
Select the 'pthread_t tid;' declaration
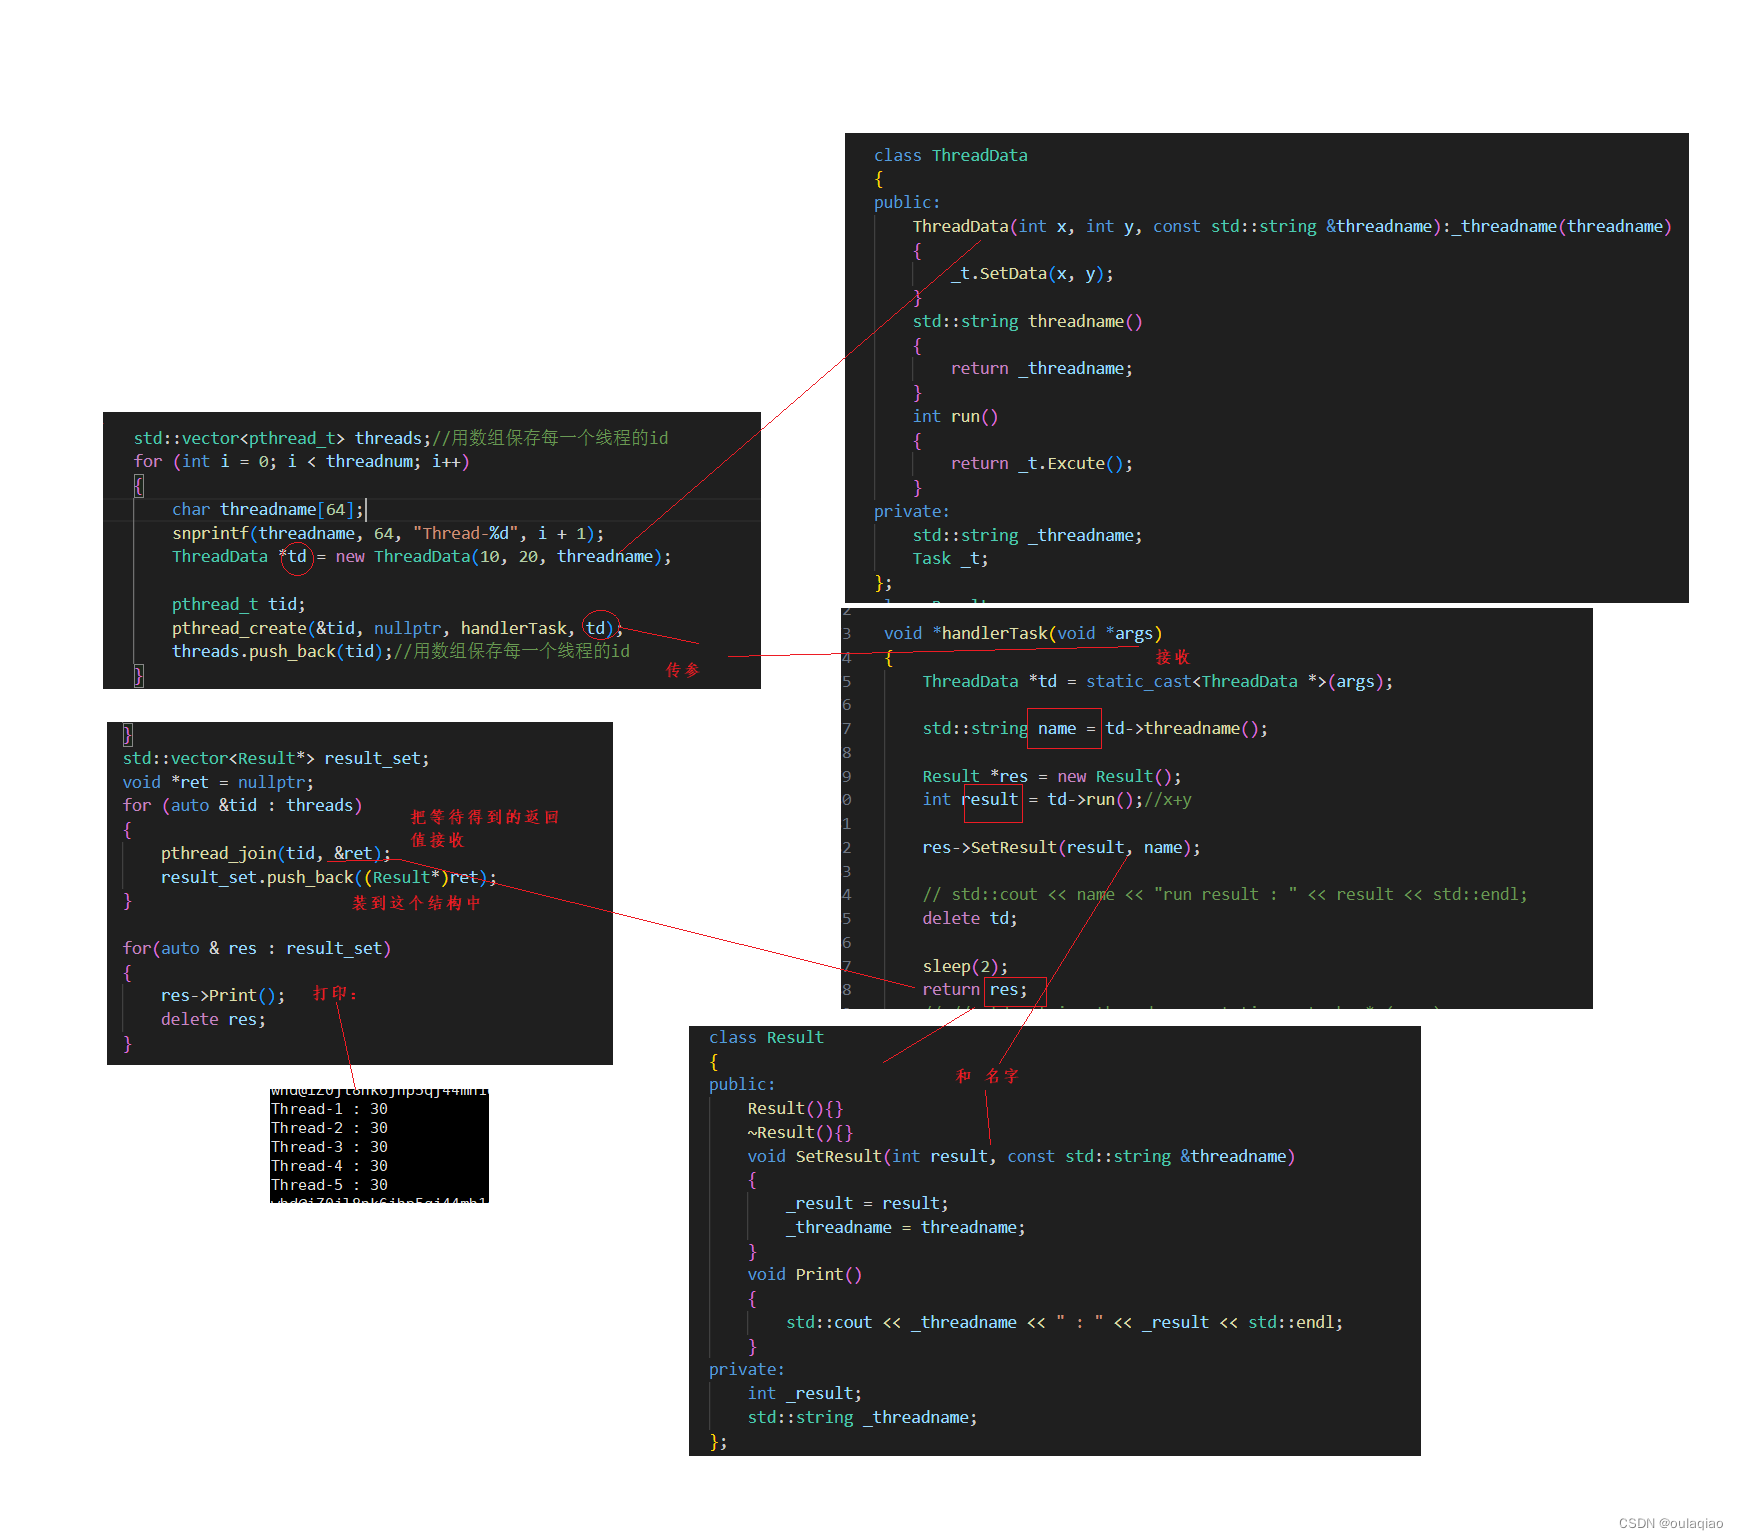(x=239, y=604)
